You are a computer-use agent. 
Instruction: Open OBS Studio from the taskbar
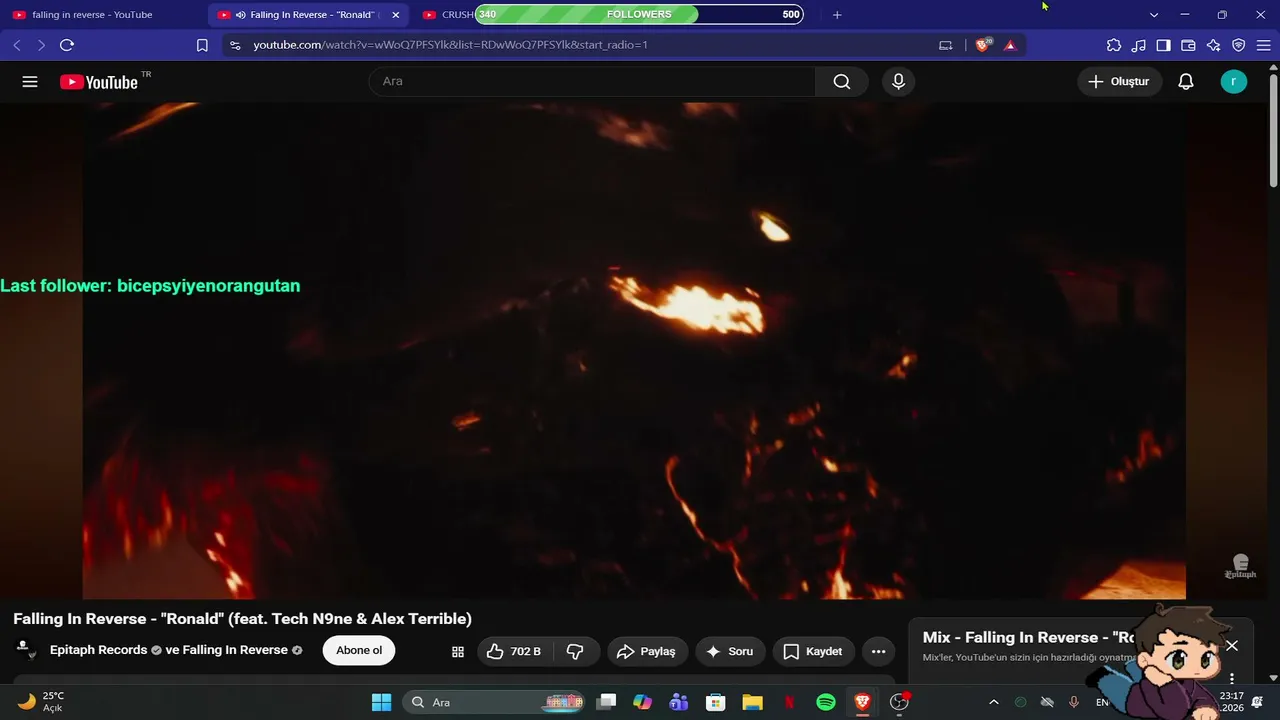899,702
